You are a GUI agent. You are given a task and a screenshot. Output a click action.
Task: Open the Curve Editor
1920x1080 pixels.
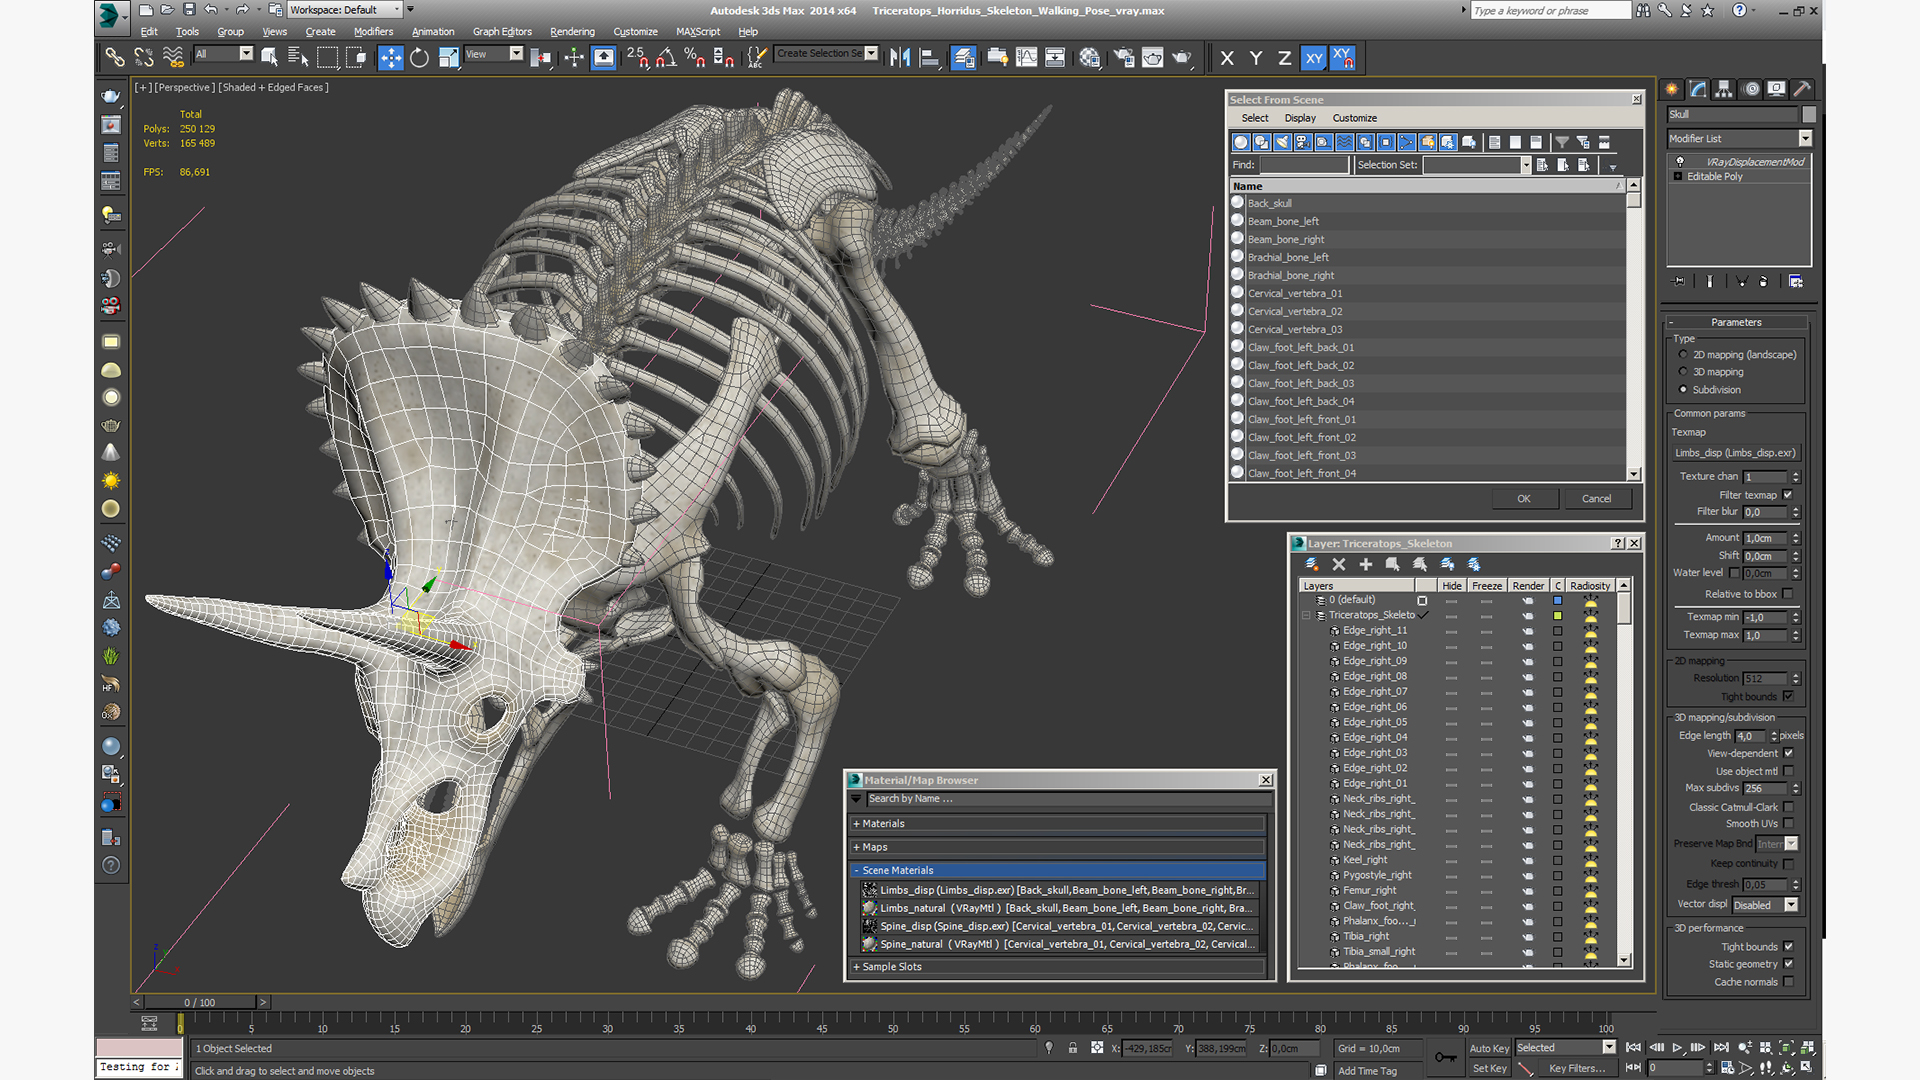pyautogui.click(x=1026, y=57)
